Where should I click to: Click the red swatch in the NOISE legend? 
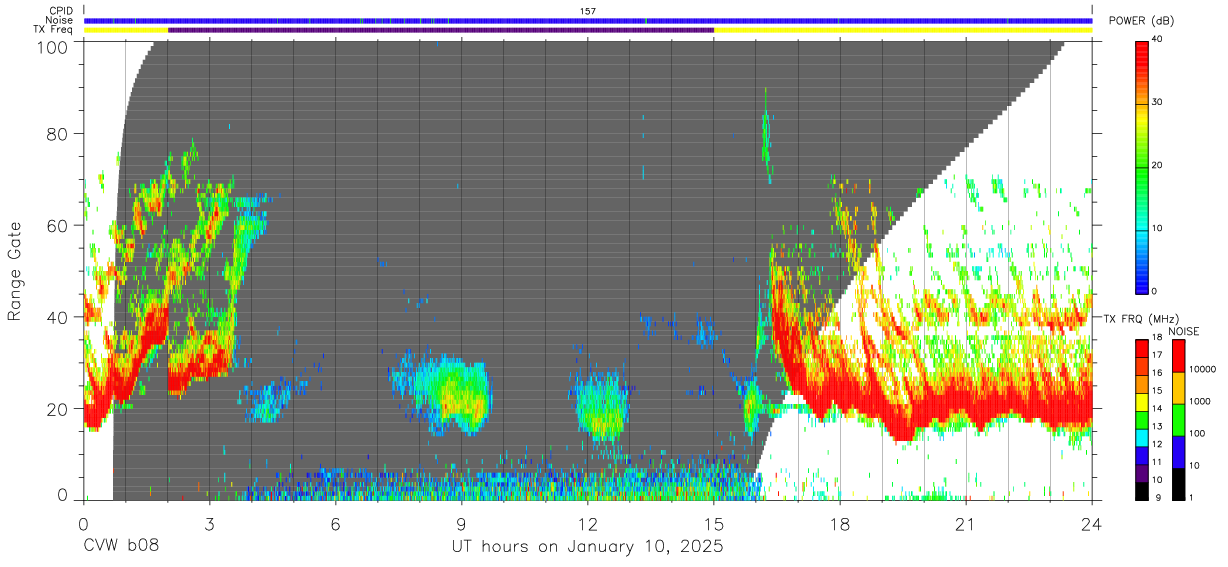[x=1178, y=355]
